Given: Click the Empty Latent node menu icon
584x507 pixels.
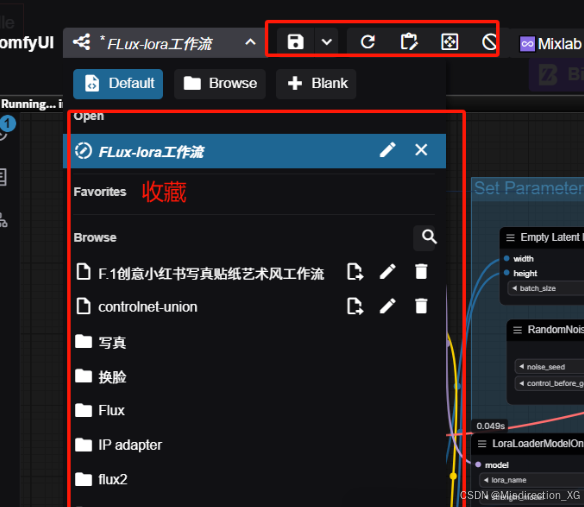Looking at the screenshot, I should click(510, 238).
